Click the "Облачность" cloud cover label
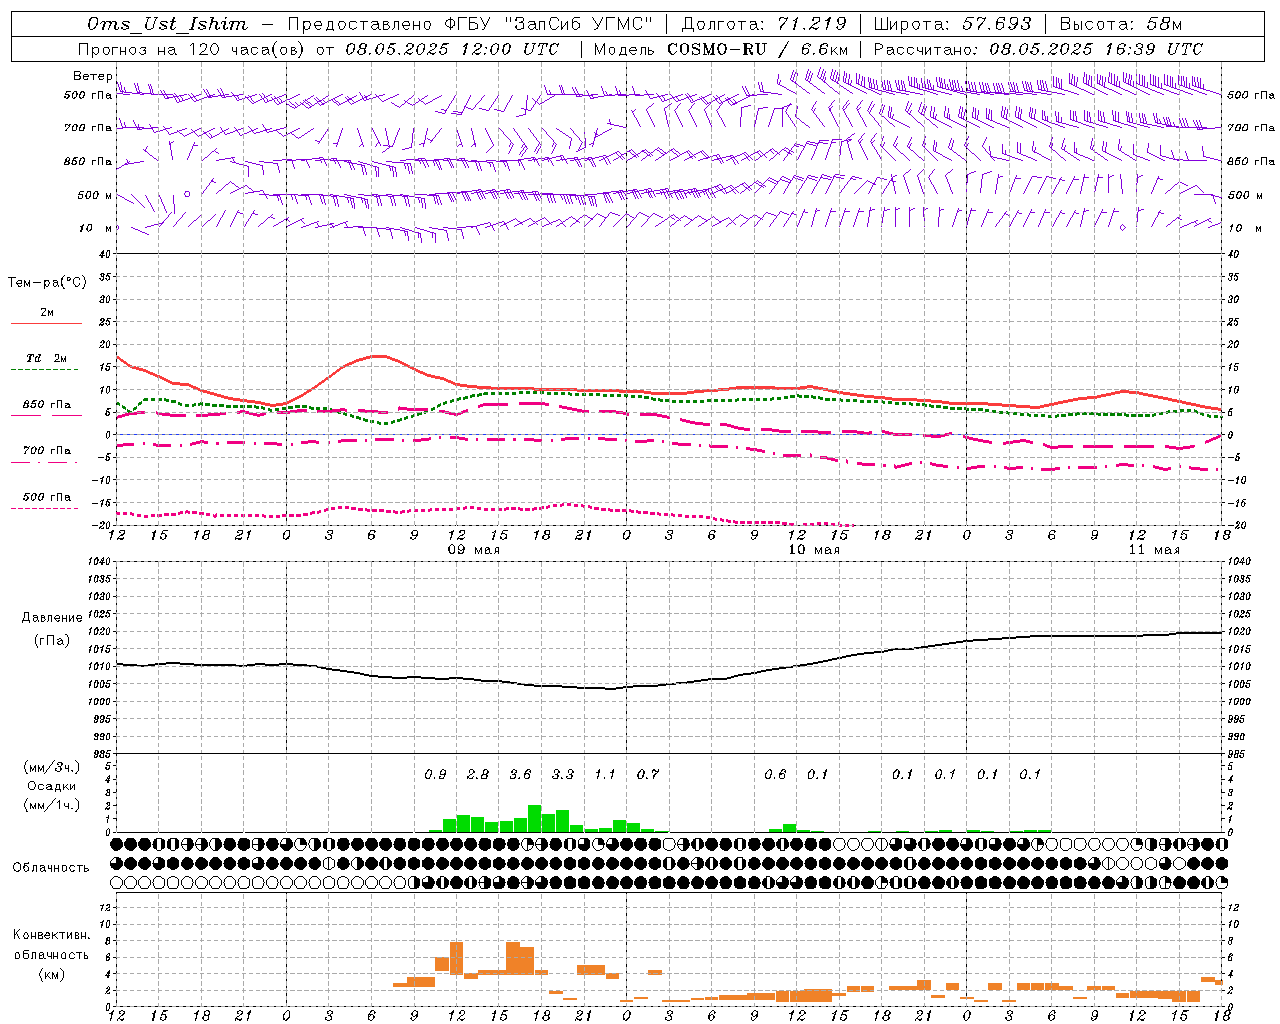Screen dimensions: 1280x1024 51,868
